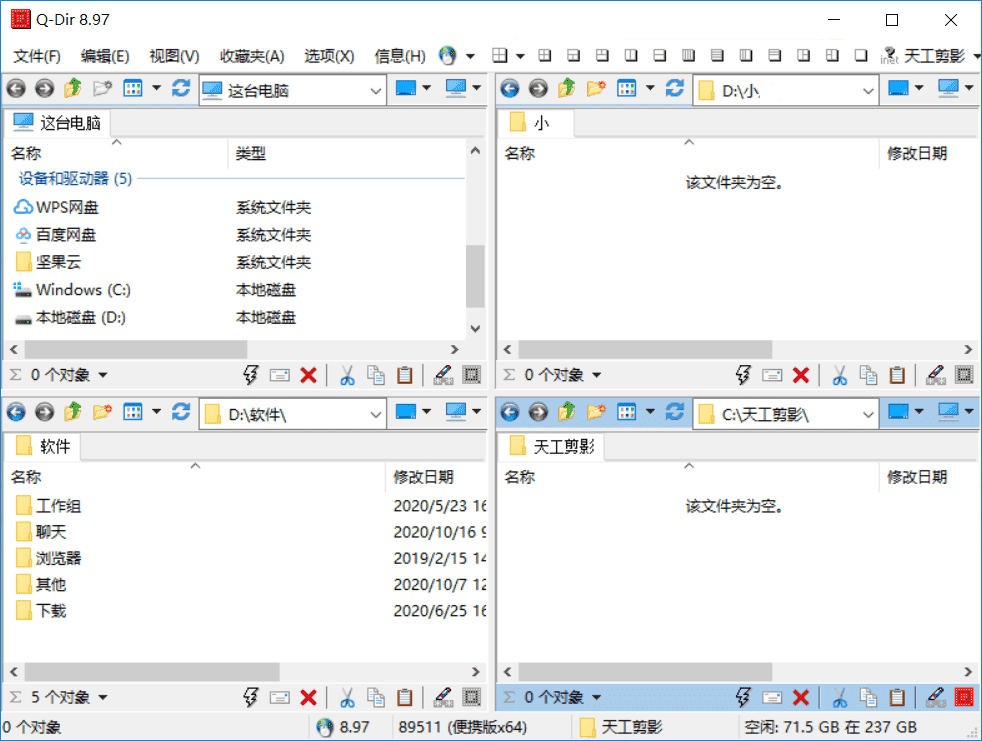Click the copy icon under the 这台电脑 pane

coord(375,374)
